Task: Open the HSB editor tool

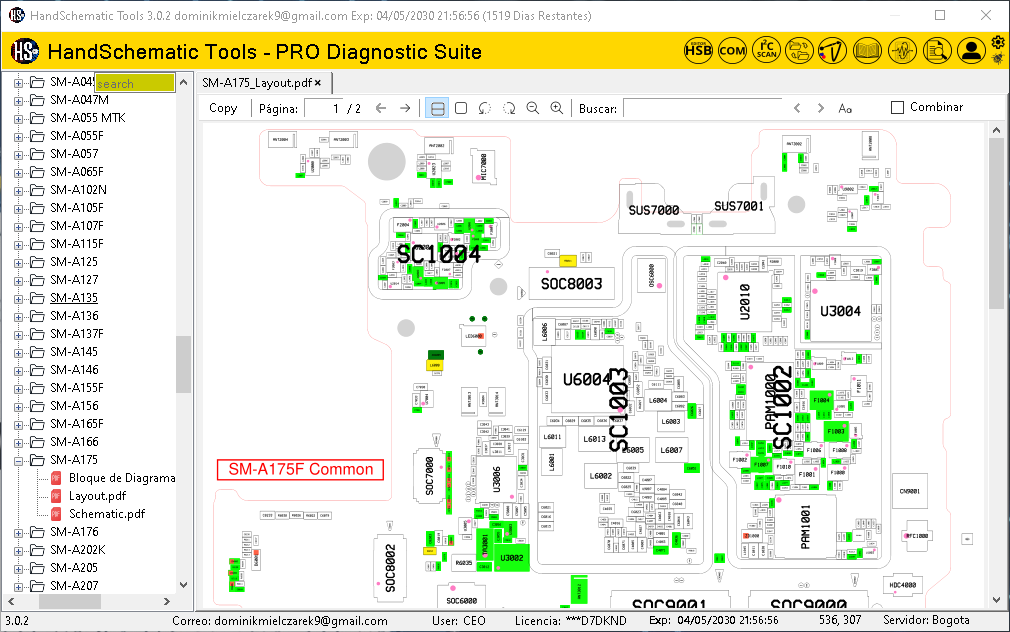Action: point(698,50)
